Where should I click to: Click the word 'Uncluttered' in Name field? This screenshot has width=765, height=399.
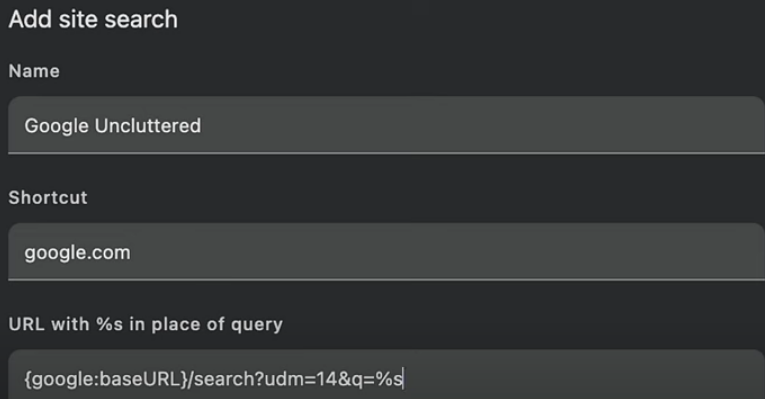[148, 126]
